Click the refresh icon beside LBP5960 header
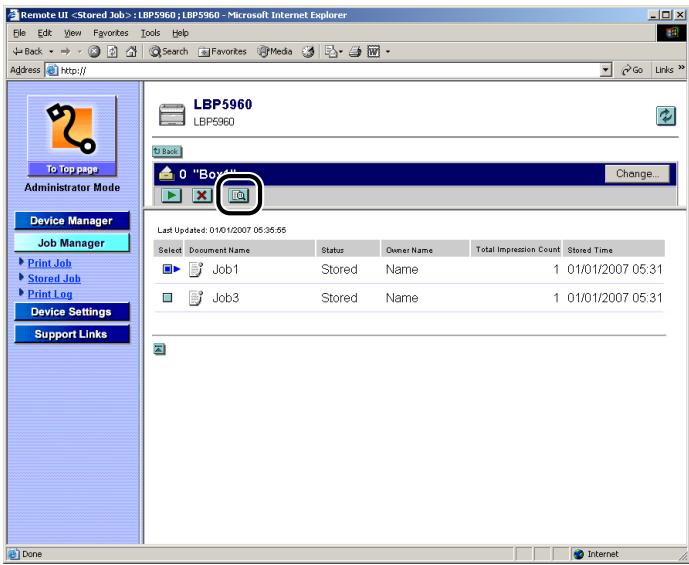 pyautogui.click(x=666, y=116)
